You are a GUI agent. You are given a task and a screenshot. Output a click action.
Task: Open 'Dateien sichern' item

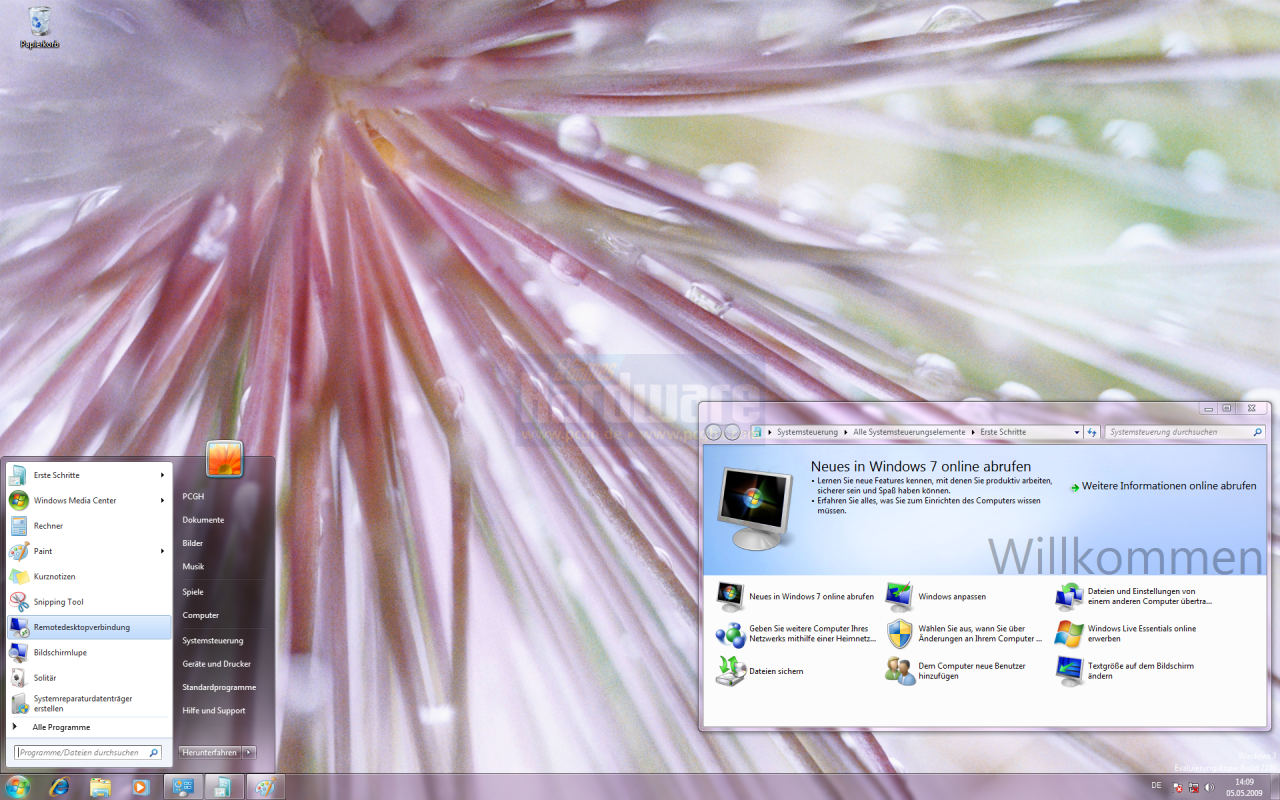pos(760,671)
